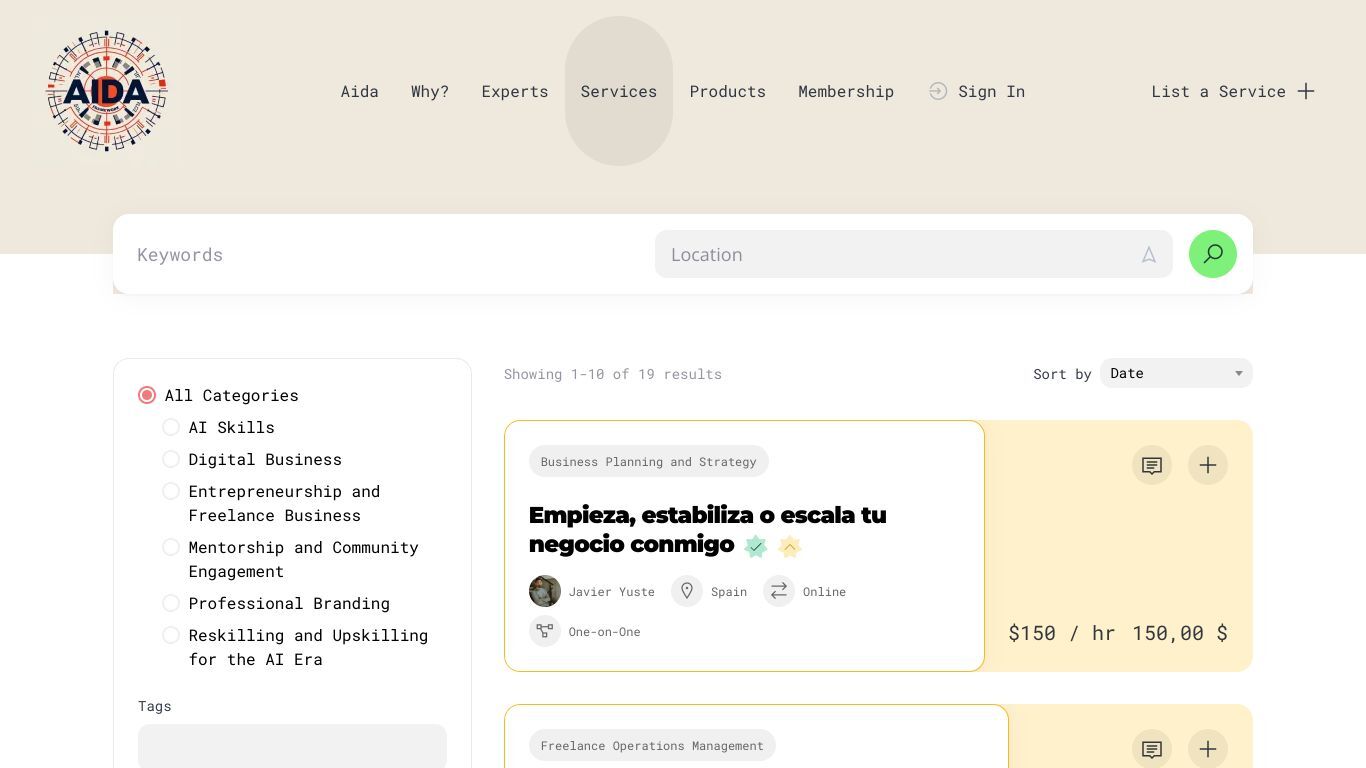Open Empieza, estabiliza o escala listing title
Screen dimensions: 1366x768
click(x=707, y=529)
